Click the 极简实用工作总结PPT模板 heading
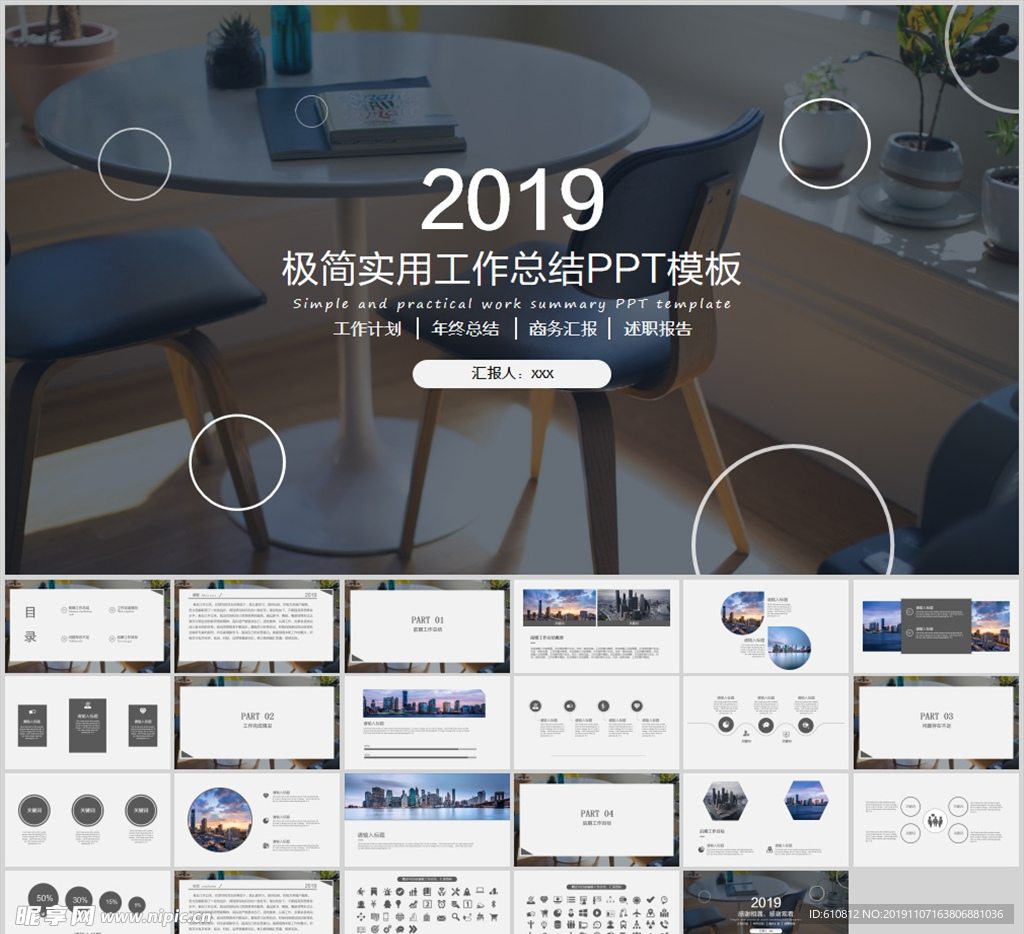The image size is (1024, 934). pyautogui.click(x=512, y=268)
